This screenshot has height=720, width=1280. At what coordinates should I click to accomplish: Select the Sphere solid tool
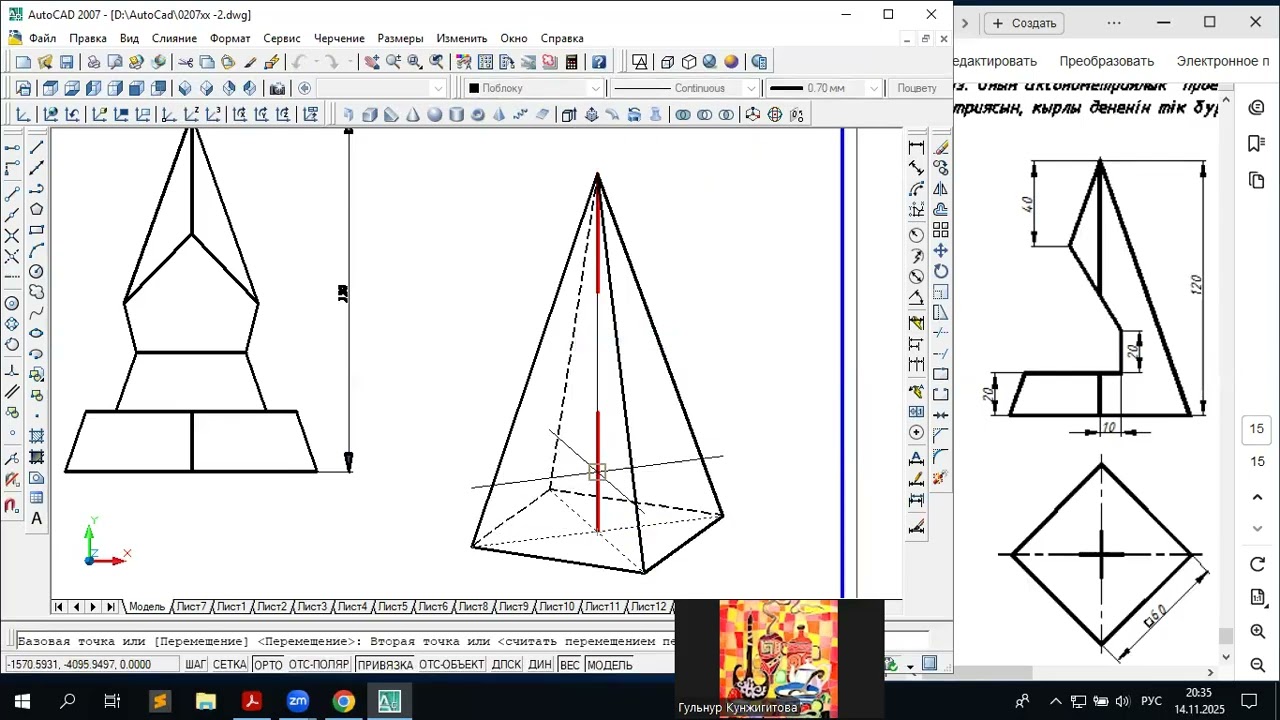coord(435,115)
